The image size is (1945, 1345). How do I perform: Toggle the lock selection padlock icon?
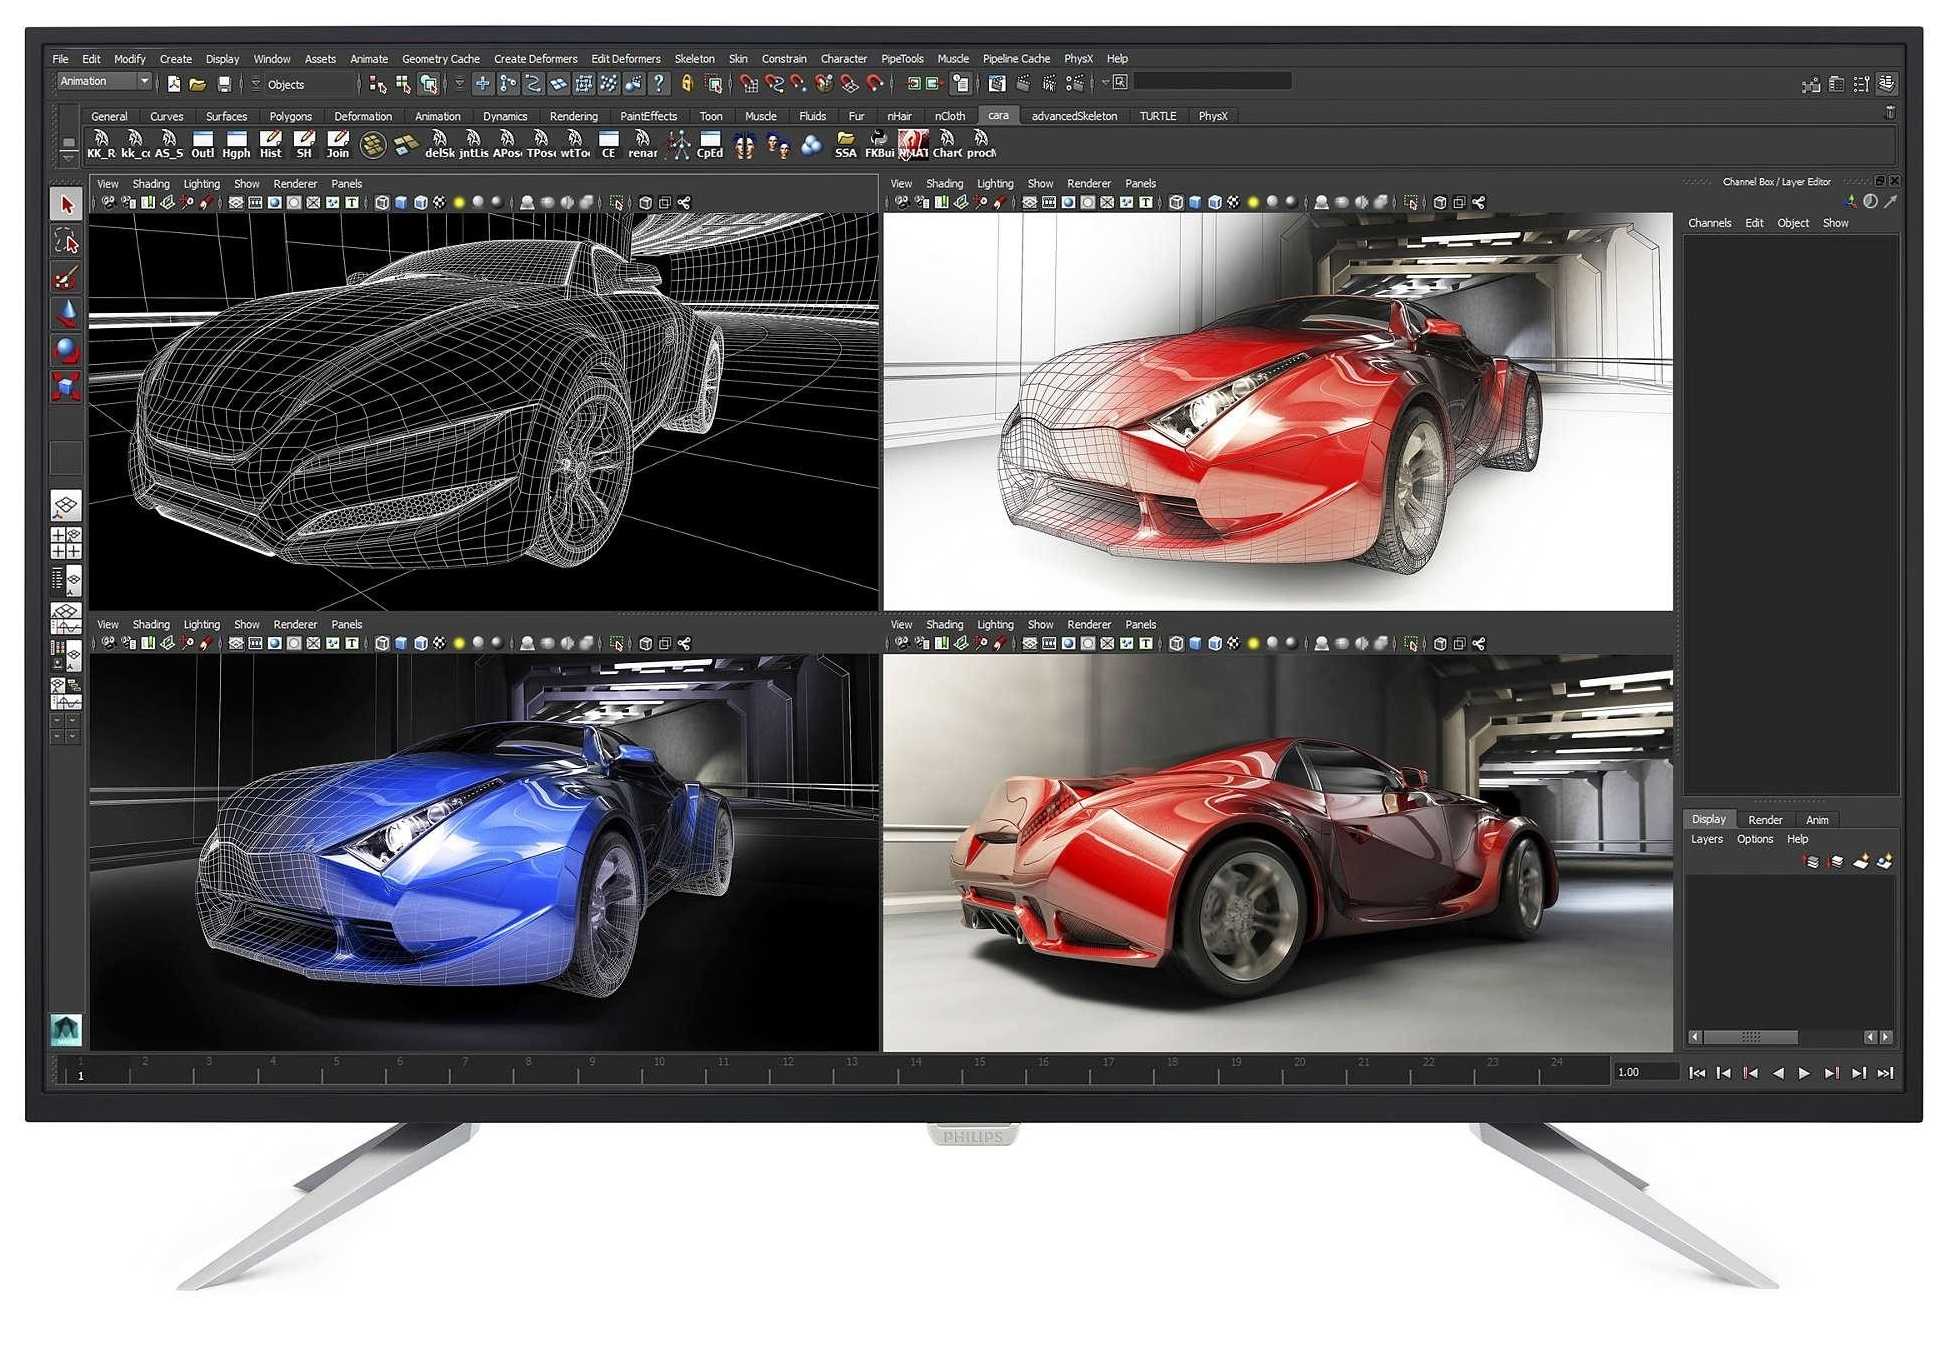point(687,84)
